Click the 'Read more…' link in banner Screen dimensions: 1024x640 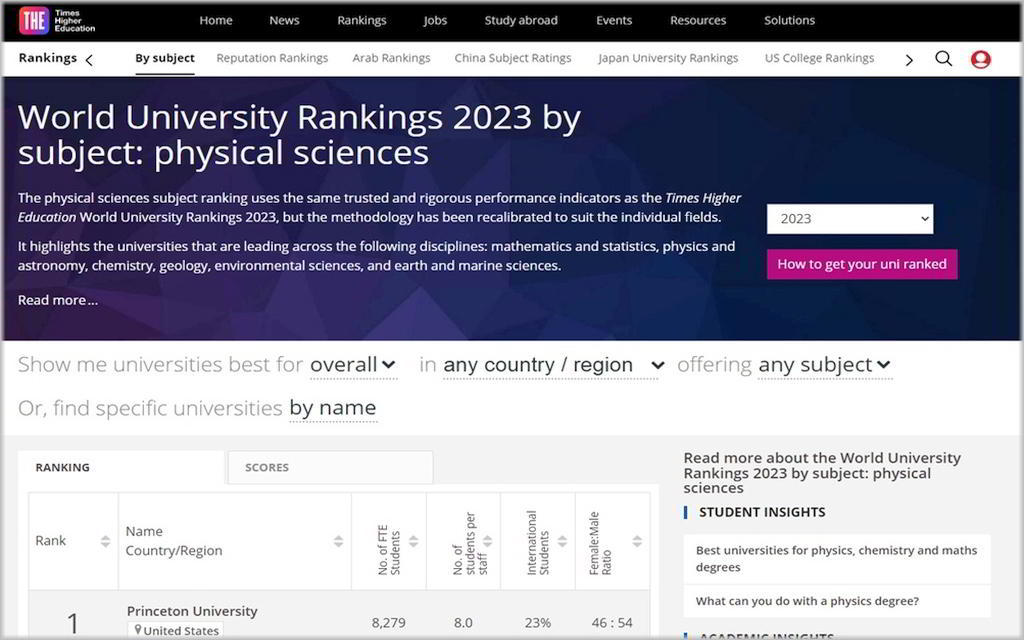coord(57,300)
